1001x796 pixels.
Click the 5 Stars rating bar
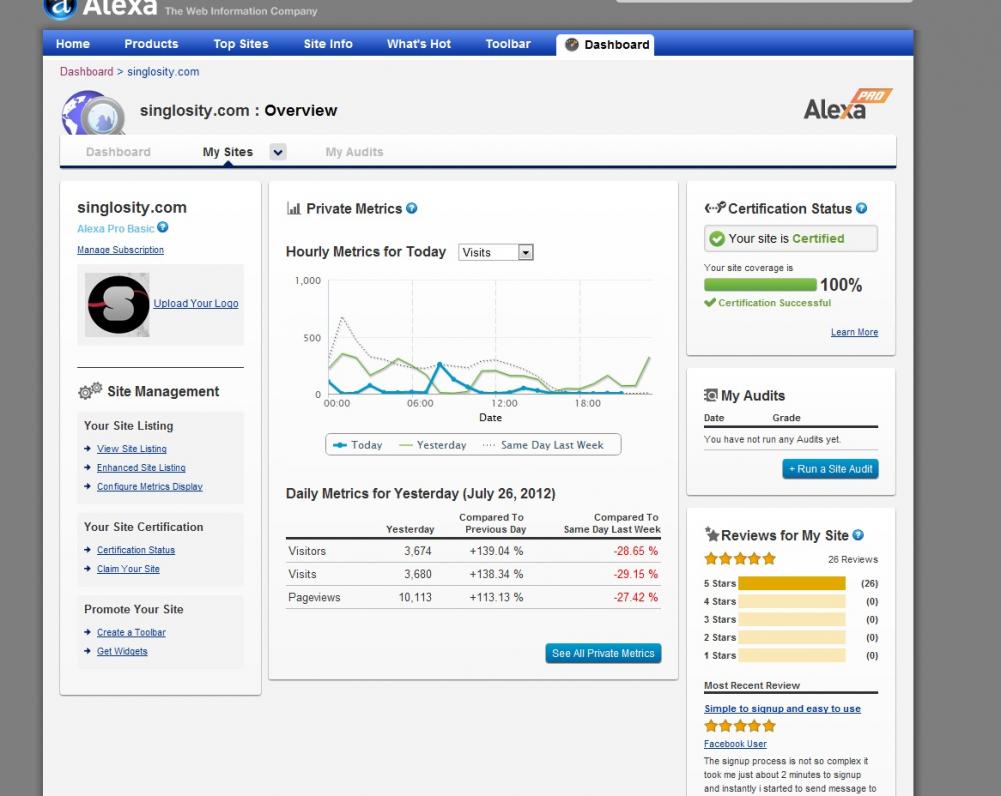(x=792, y=583)
